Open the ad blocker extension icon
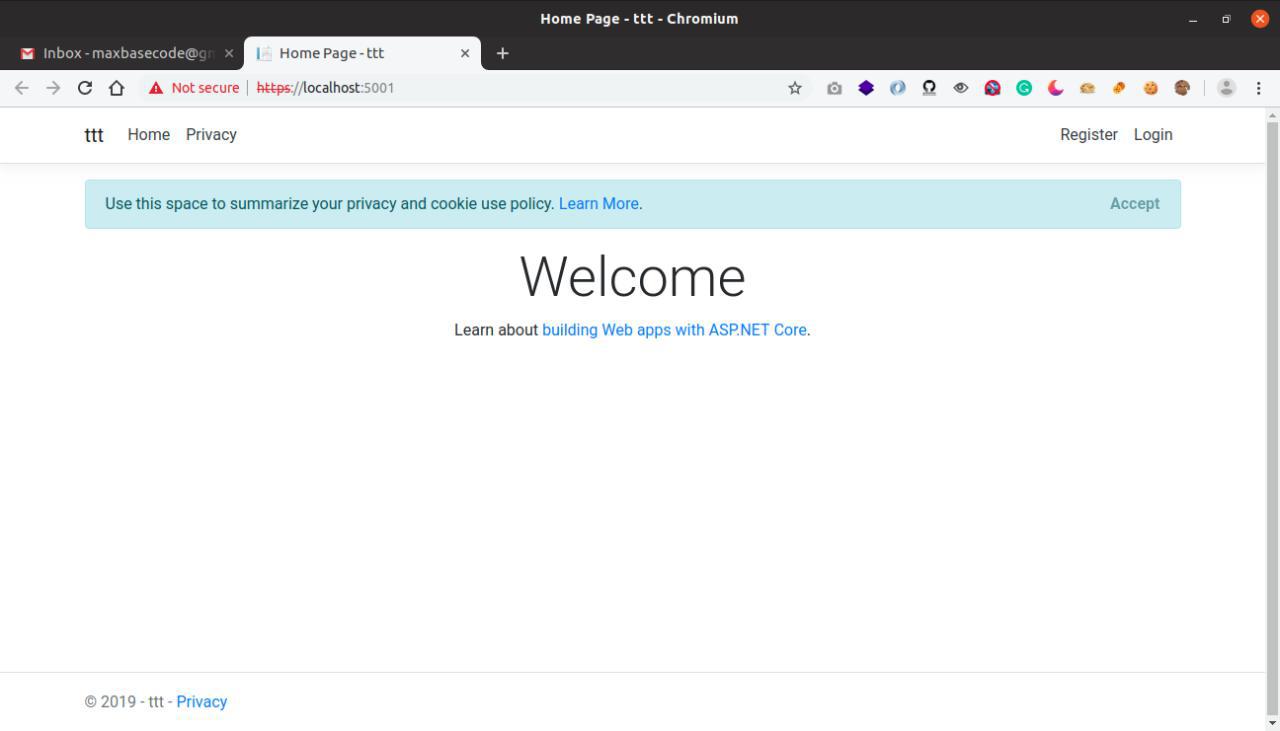Image resolution: width=1280 pixels, height=731 pixels. (x=992, y=88)
